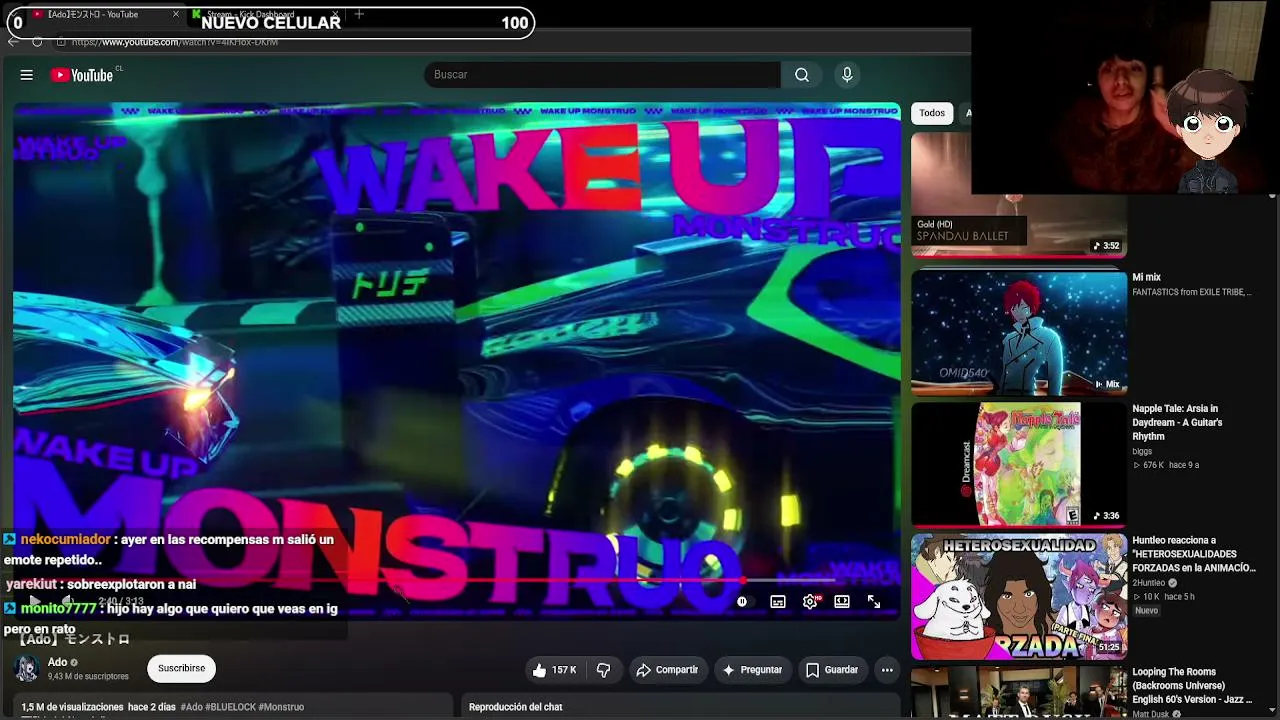The height and width of the screenshot is (720, 1280).
Task: Click the 9,43 M de suscriptores text
Action: [x=88, y=677]
